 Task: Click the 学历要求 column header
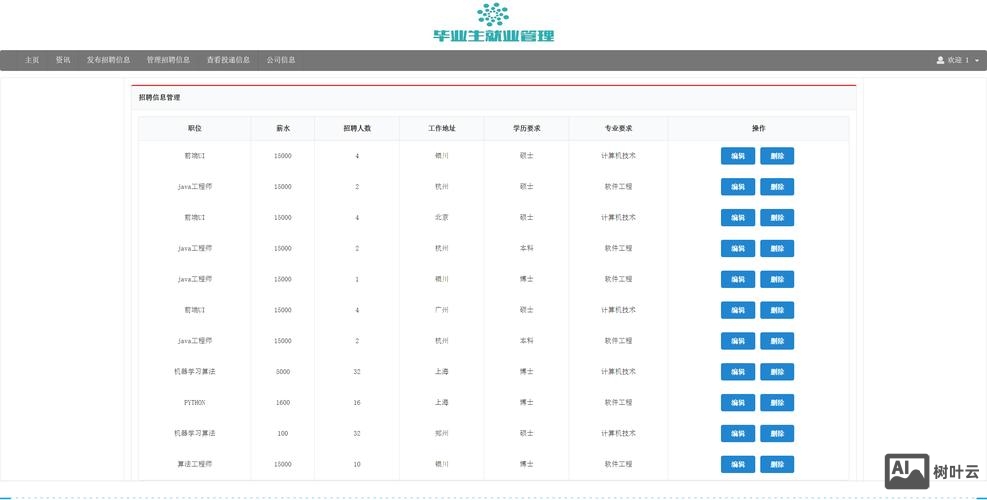tap(526, 128)
